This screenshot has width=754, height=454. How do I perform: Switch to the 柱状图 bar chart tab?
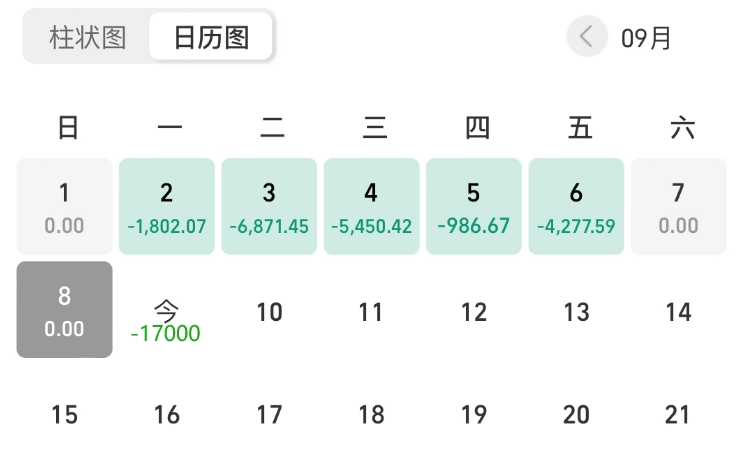[88, 38]
